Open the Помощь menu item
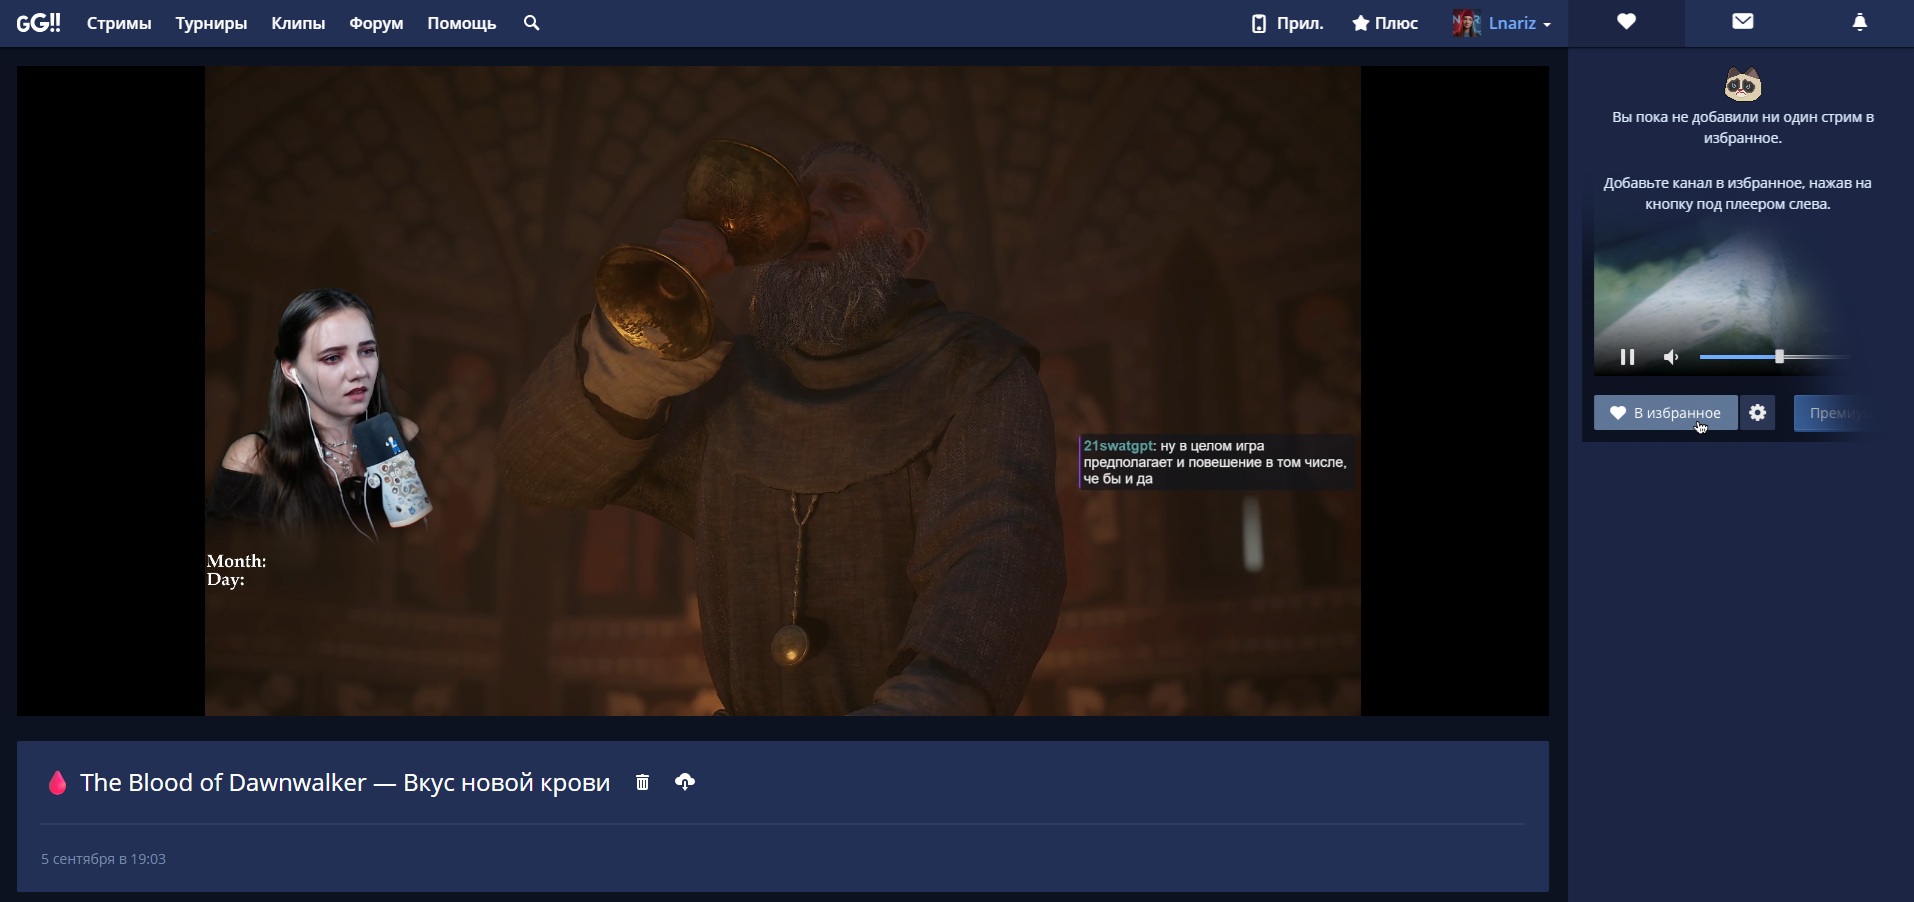This screenshot has width=1914, height=902. pos(462,23)
